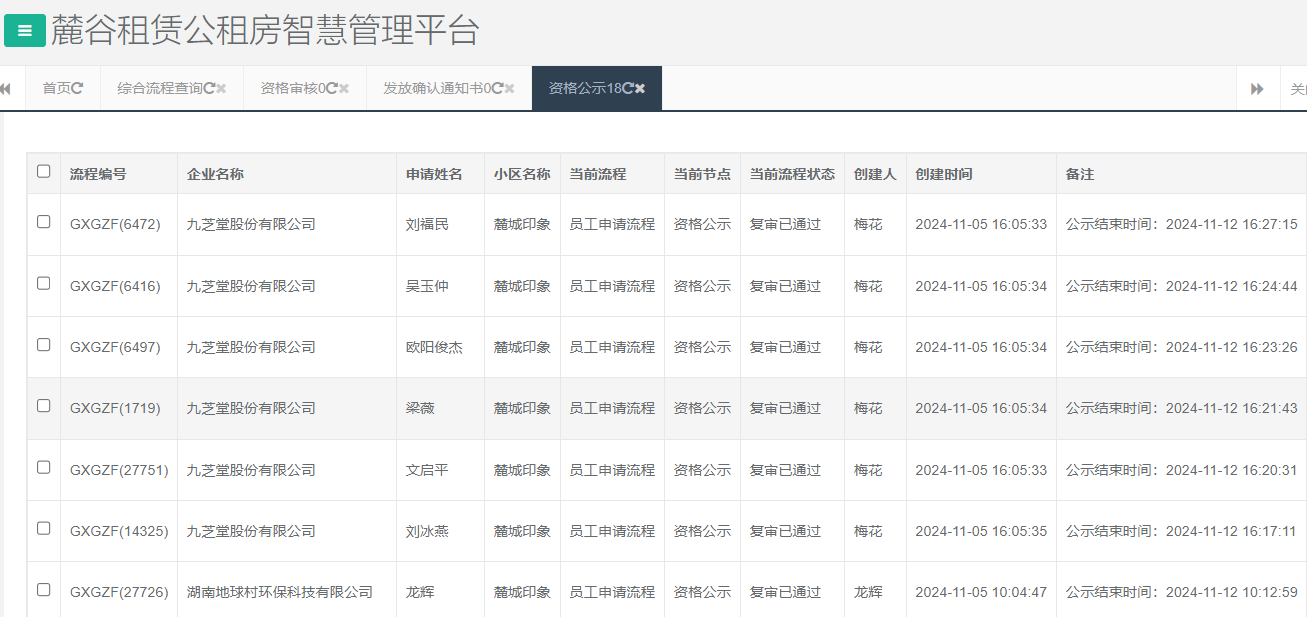Click 湖南地球村环保科技有限公司 company name
Image resolution: width=1307 pixels, height=617 pixels.
coord(280,590)
